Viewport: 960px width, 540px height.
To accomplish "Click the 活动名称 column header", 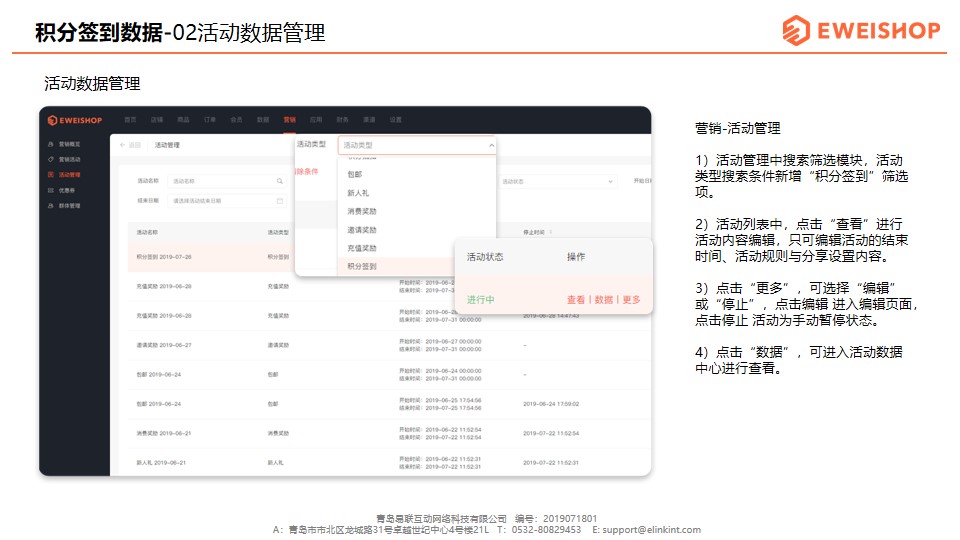I will [147, 233].
